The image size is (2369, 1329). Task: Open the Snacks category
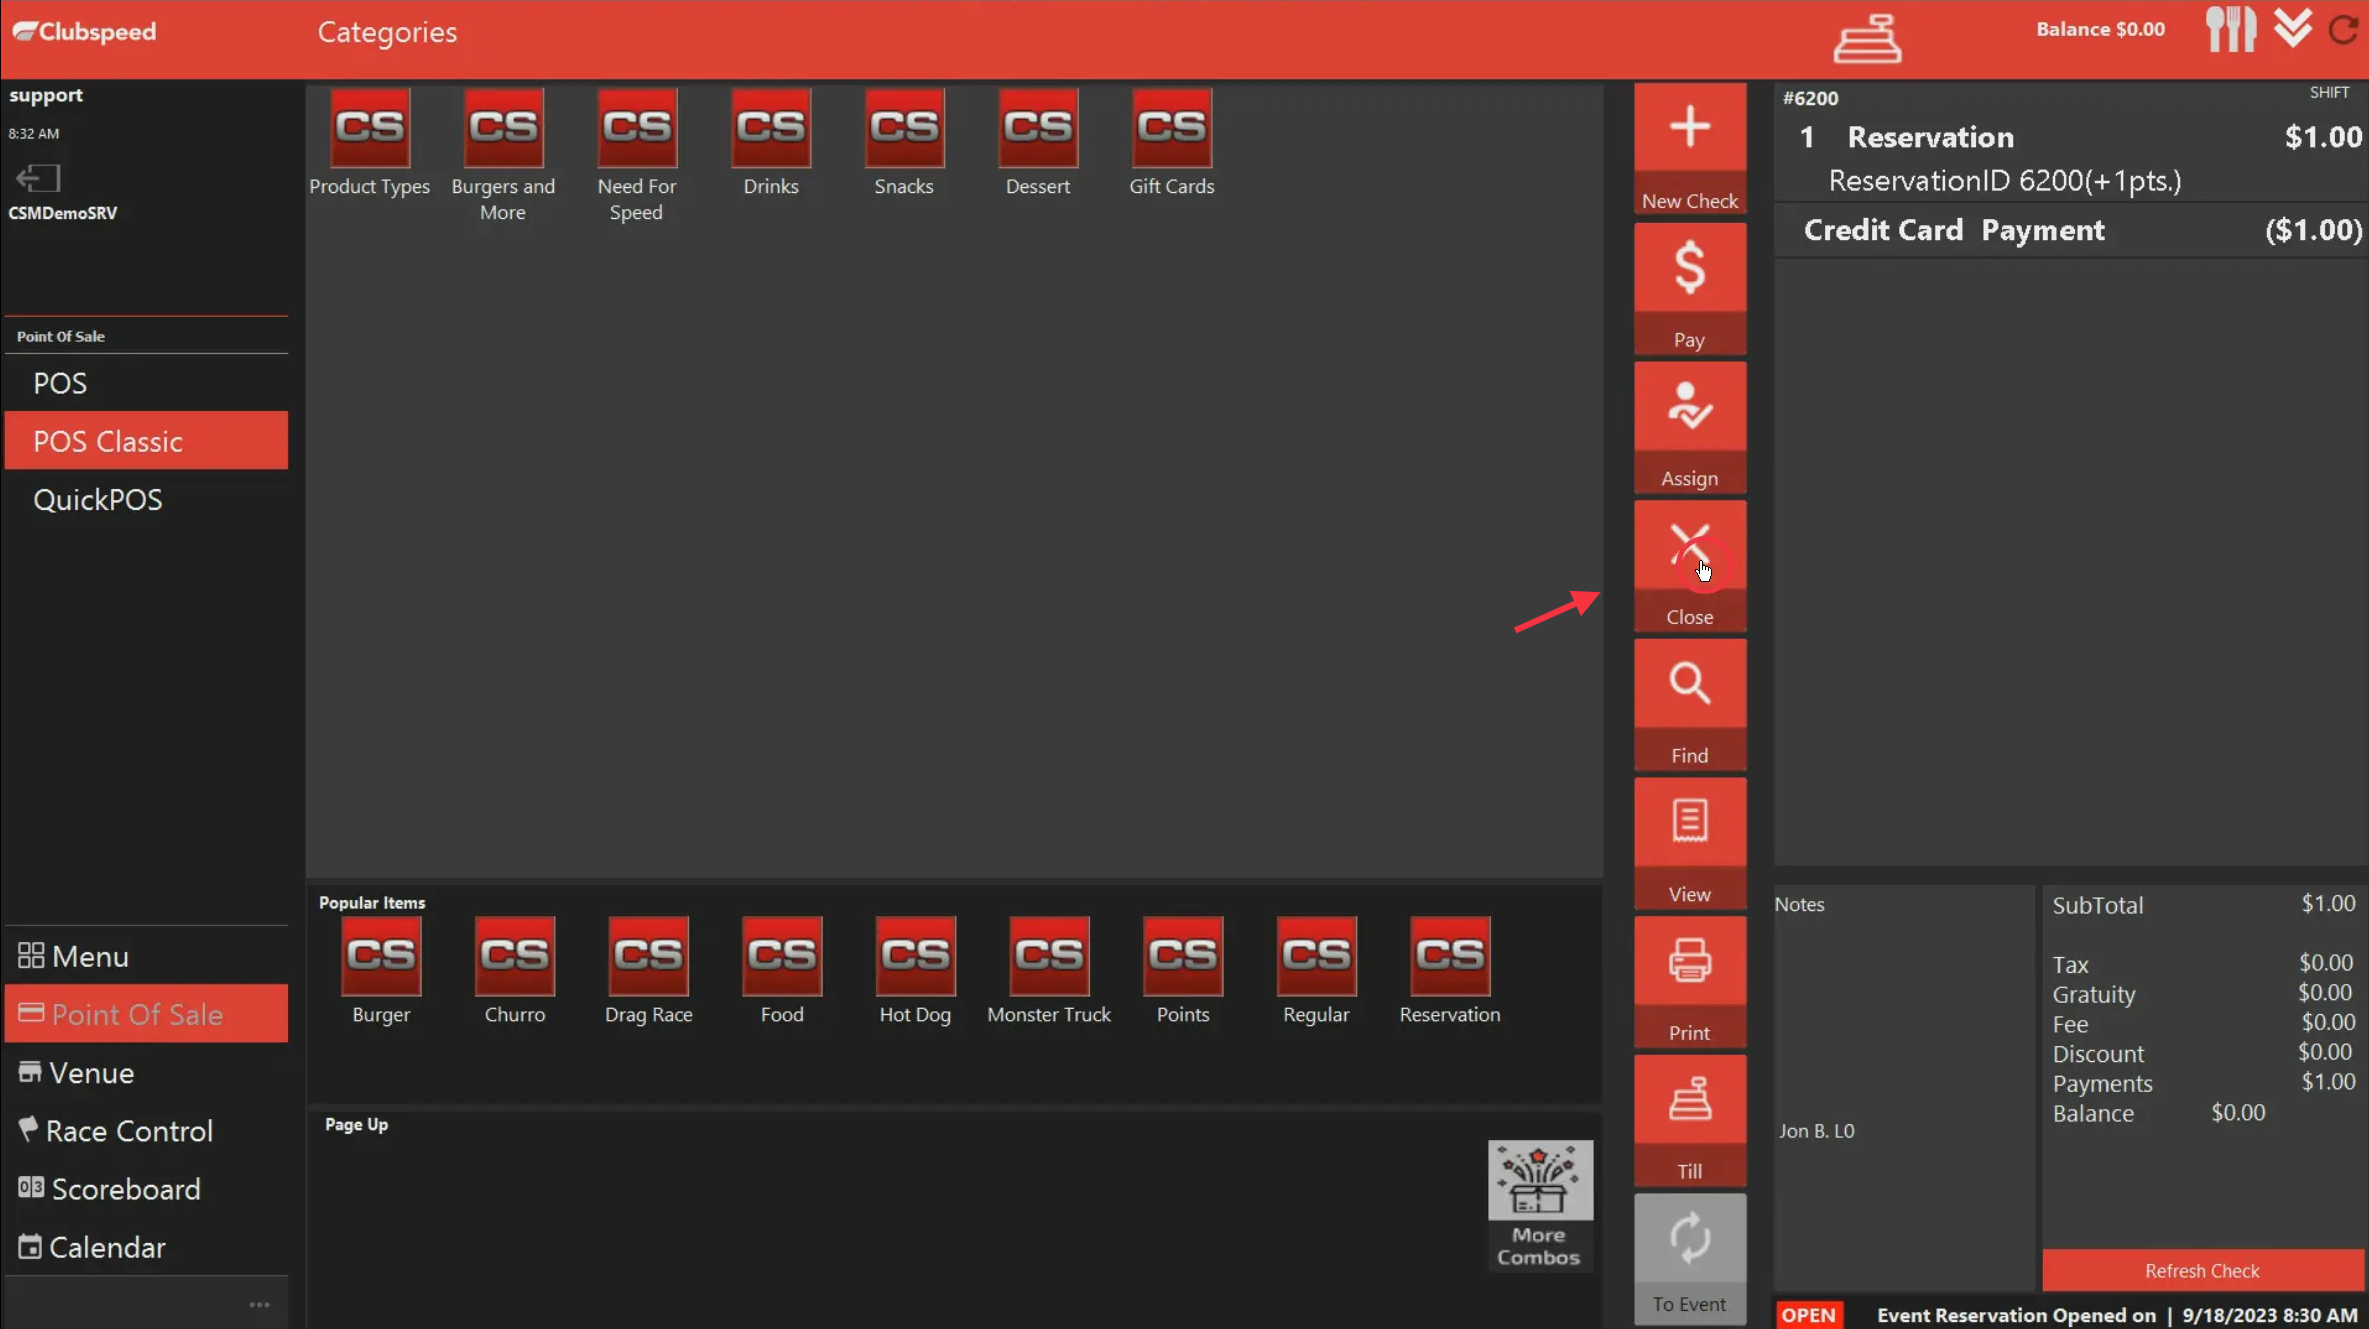point(904,143)
